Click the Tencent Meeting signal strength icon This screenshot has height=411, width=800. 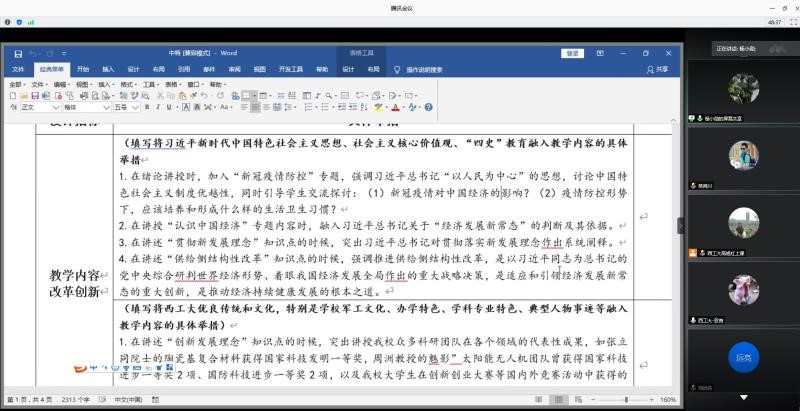click(x=30, y=21)
